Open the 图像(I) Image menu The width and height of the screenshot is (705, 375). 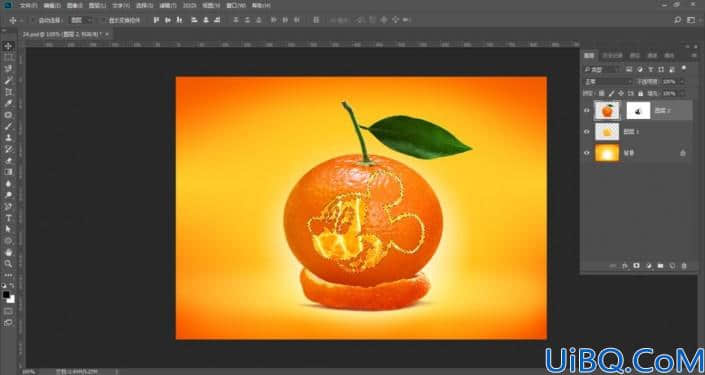click(75, 5)
